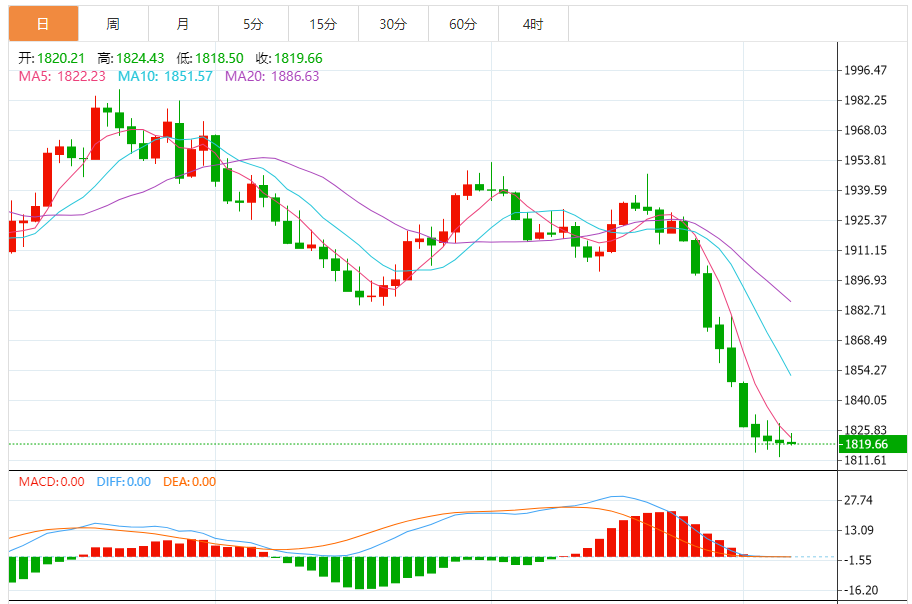
Task: Click the high price 1824.43 value
Action: [x=140, y=58]
